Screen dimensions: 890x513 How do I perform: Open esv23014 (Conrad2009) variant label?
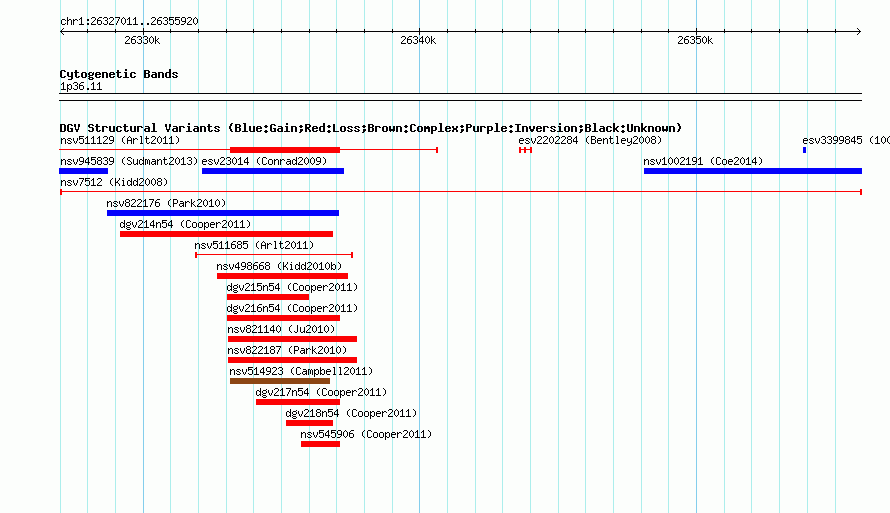click(x=264, y=161)
